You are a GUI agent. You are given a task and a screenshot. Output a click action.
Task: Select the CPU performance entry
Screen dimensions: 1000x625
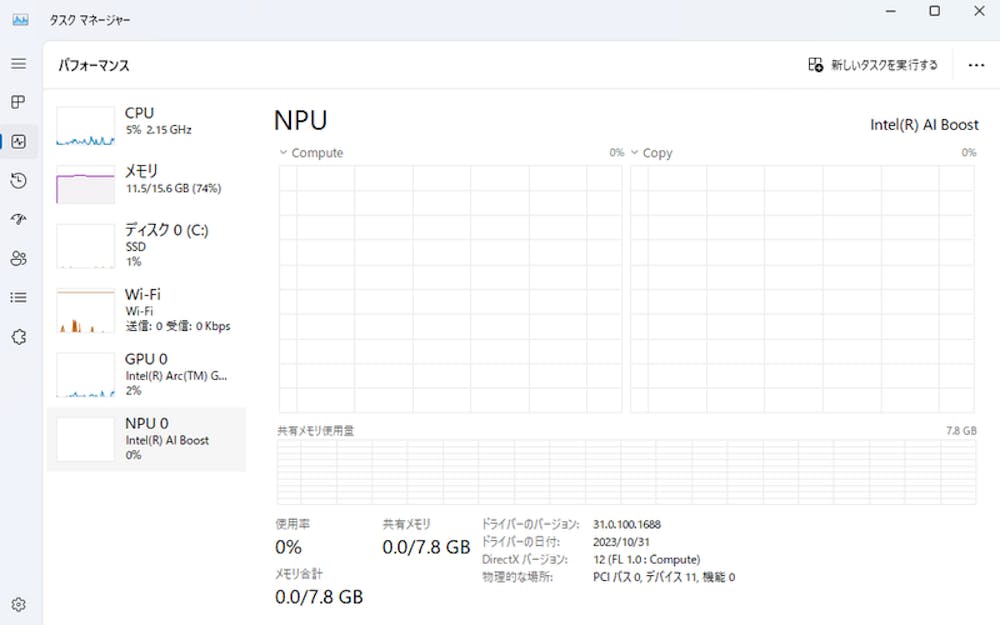click(x=146, y=125)
